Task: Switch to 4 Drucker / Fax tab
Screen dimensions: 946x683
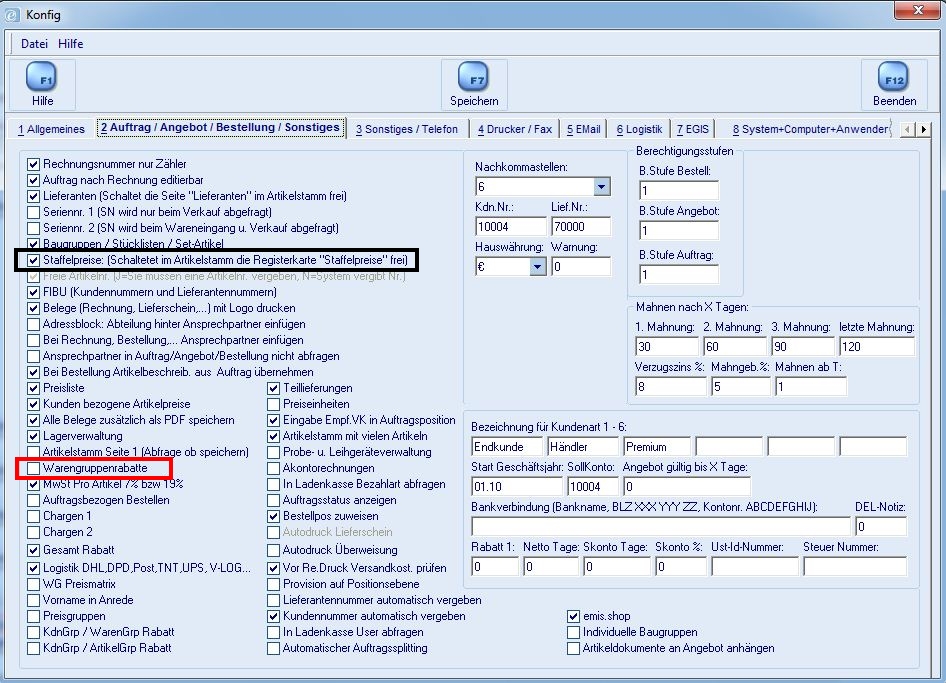Action: [x=515, y=129]
